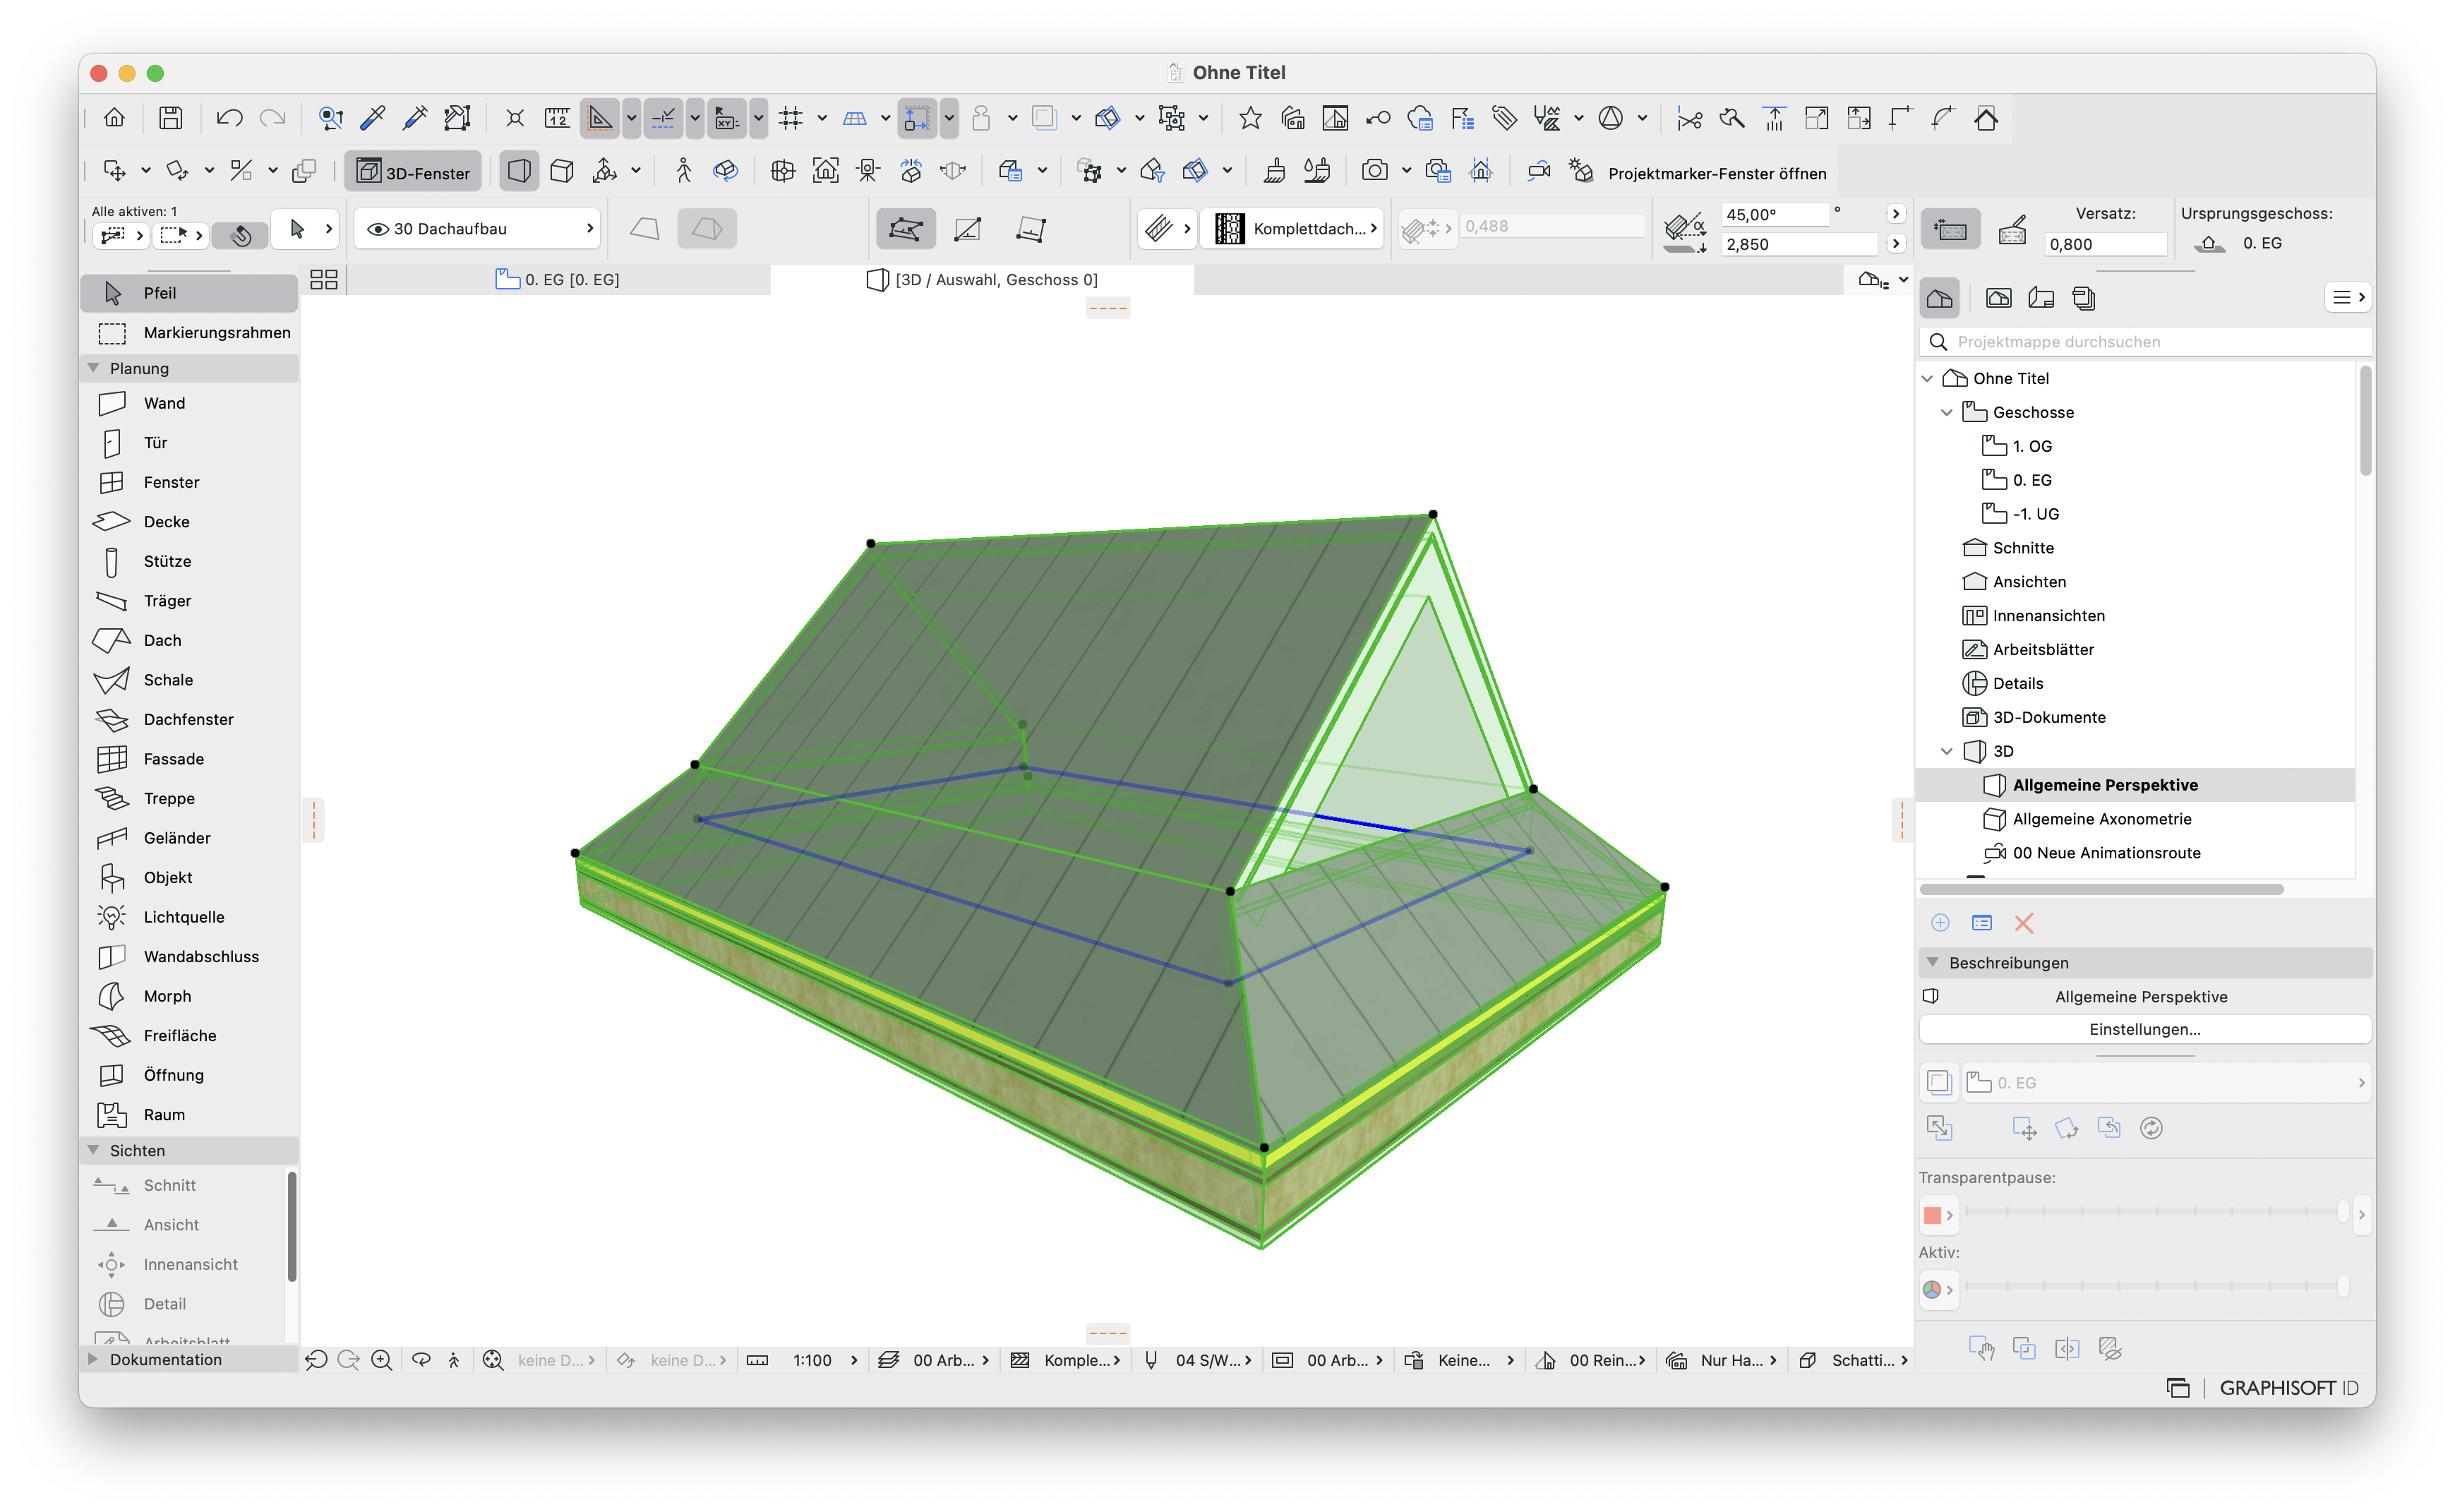Select the Schale tool
Screen dimensions: 2455x1512
click(x=189, y=679)
